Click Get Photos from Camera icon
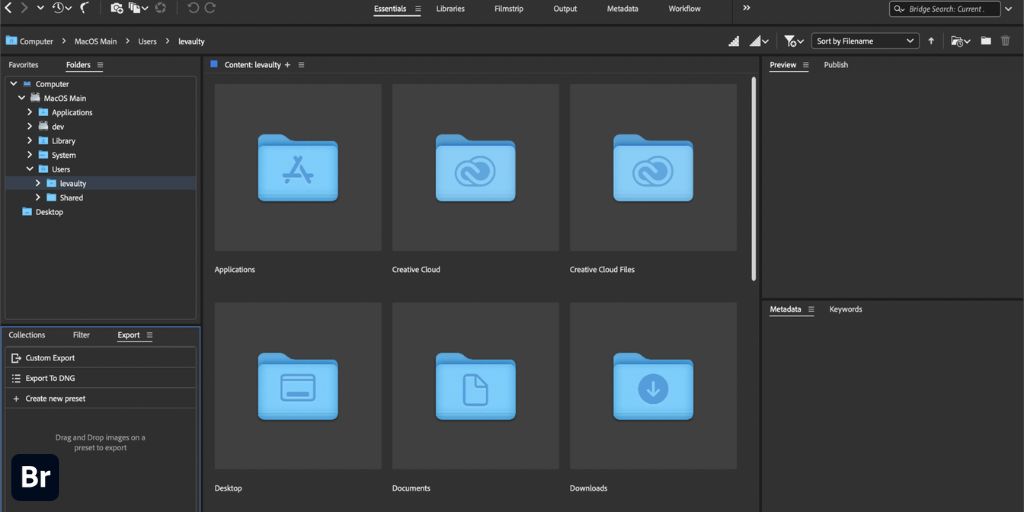This screenshot has height=512, width=1024. pyautogui.click(x=117, y=8)
